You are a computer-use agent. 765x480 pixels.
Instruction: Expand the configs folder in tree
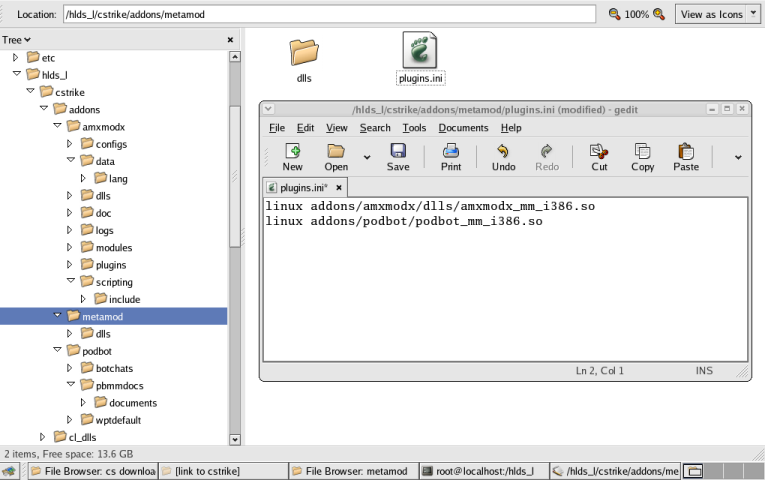pos(69,143)
